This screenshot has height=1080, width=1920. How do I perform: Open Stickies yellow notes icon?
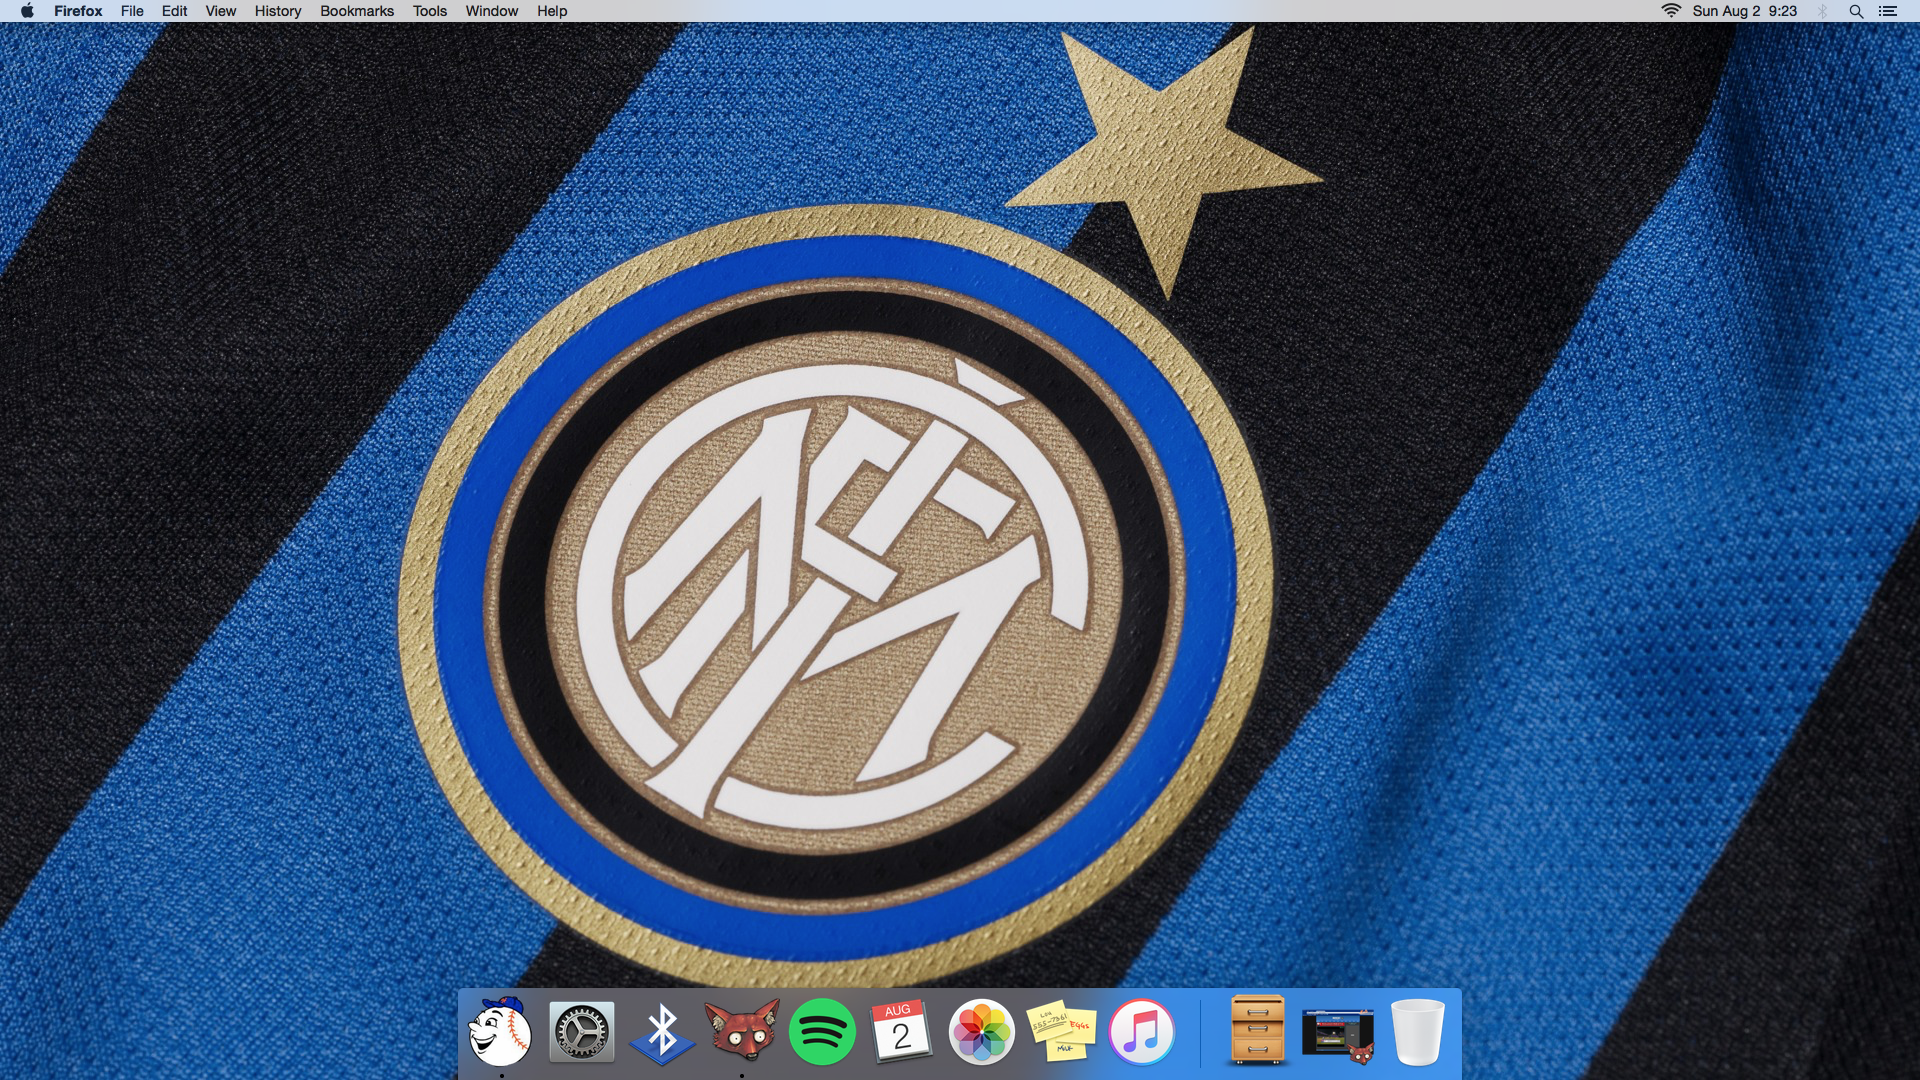click(x=1061, y=1031)
